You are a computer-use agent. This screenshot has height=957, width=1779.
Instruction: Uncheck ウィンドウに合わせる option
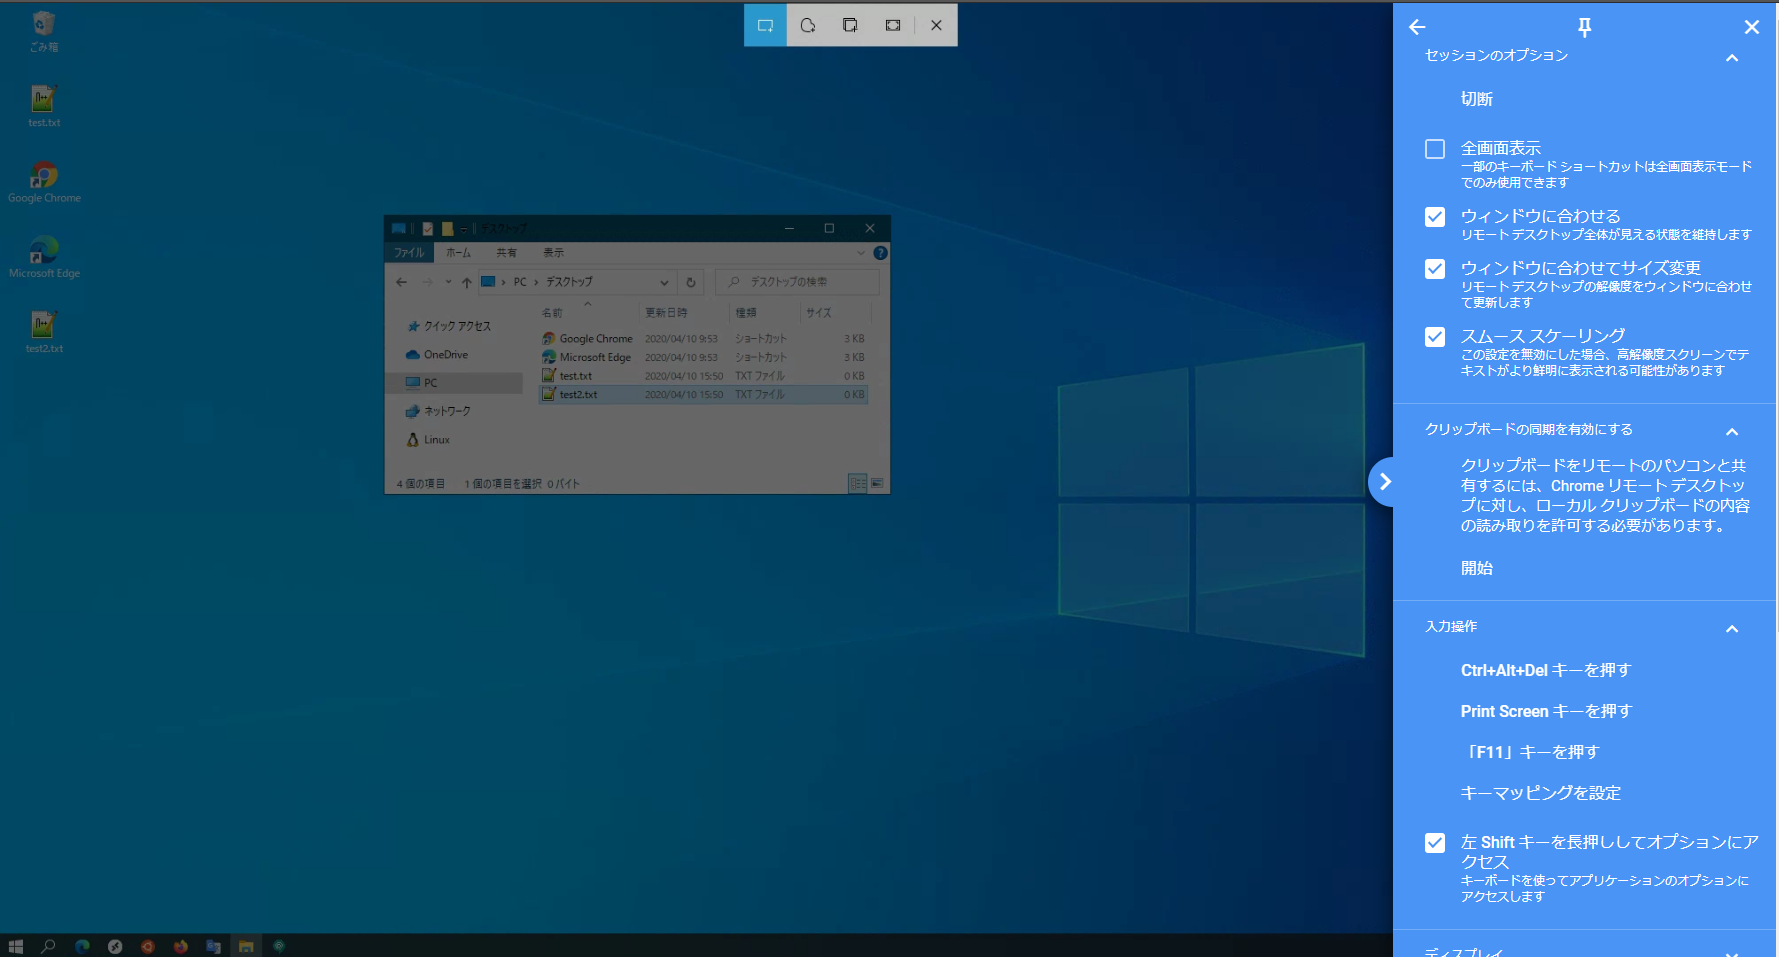pyautogui.click(x=1435, y=217)
